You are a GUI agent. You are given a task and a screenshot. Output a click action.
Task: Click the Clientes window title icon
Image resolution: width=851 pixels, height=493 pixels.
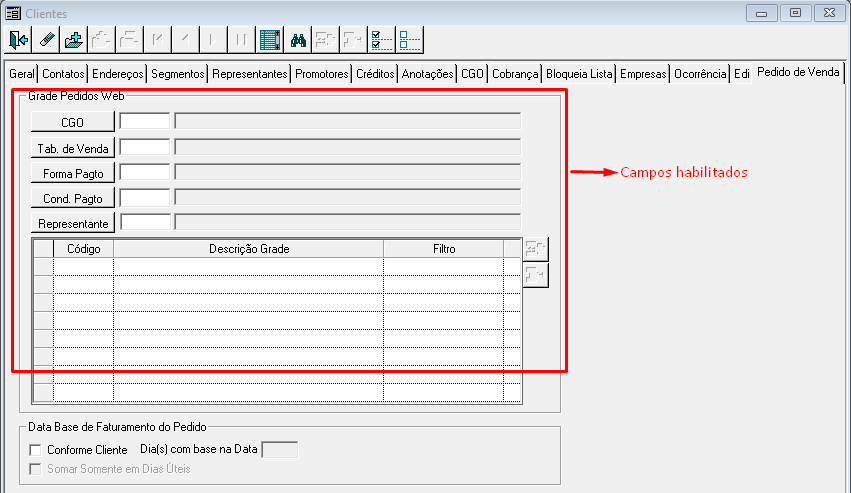pyautogui.click(x=13, y=13)
